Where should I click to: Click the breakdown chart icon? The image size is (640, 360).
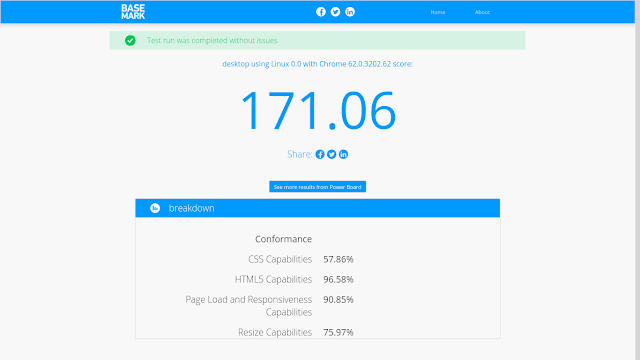pos(155,208)
